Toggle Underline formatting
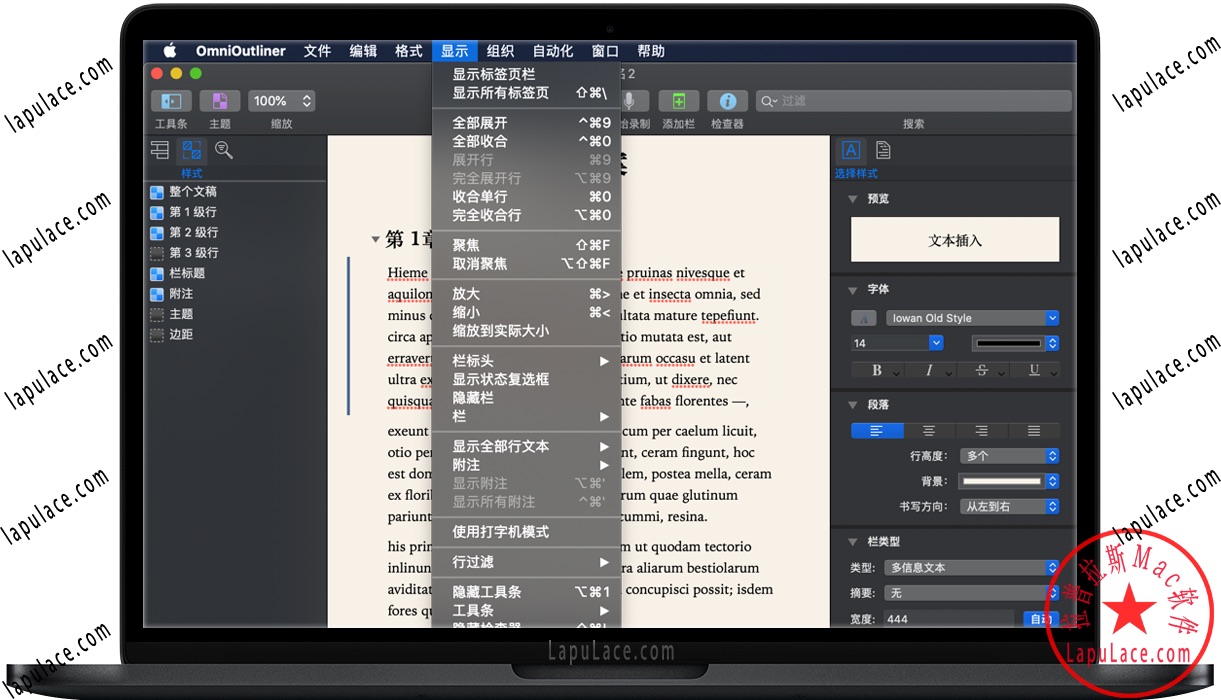1221x700 pixels. (x=1033, y=370)
